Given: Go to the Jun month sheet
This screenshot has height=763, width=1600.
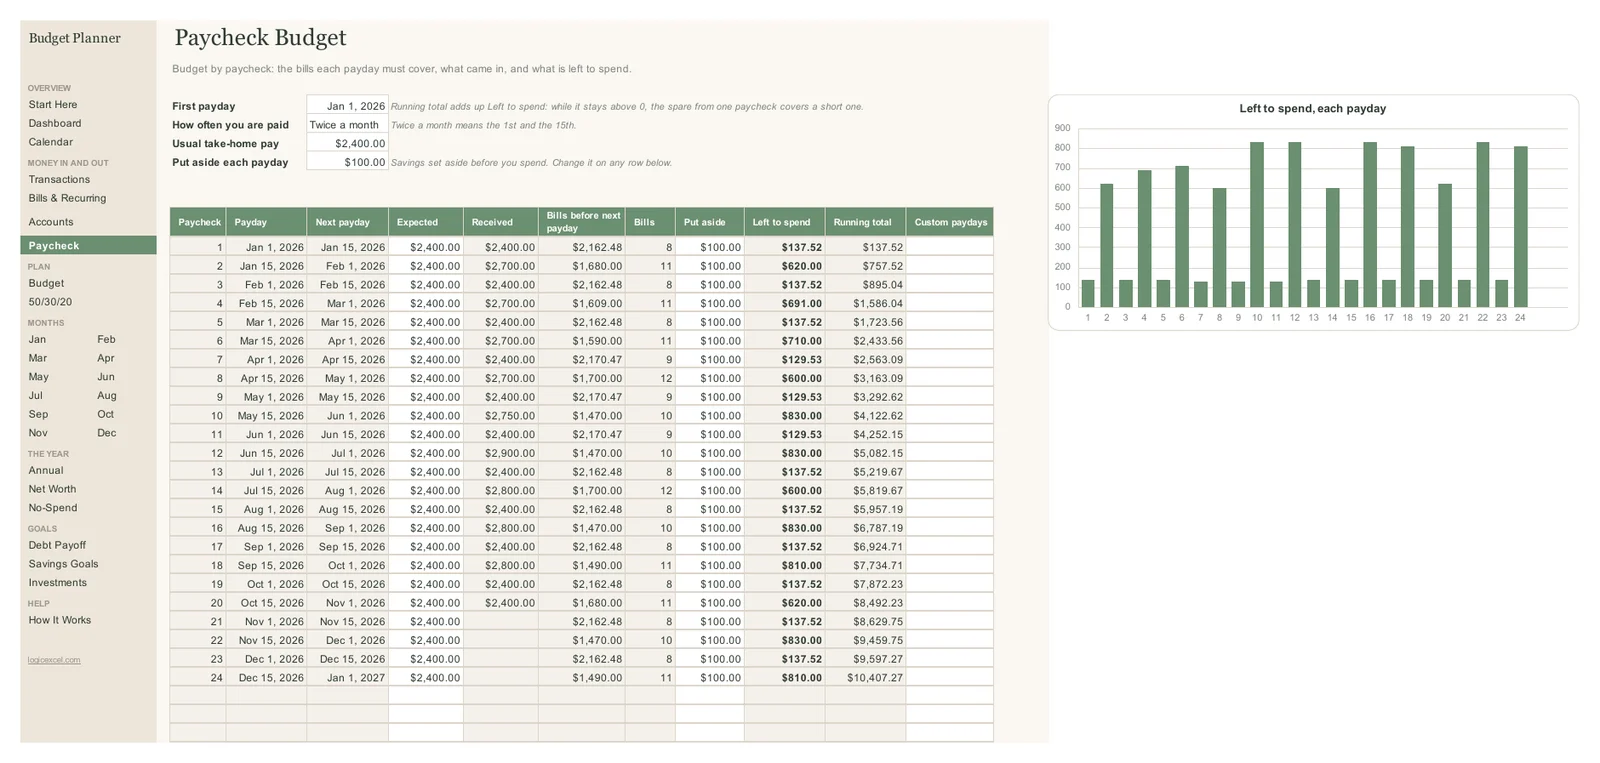Looking at the screenshot, I should pos(106,377).
